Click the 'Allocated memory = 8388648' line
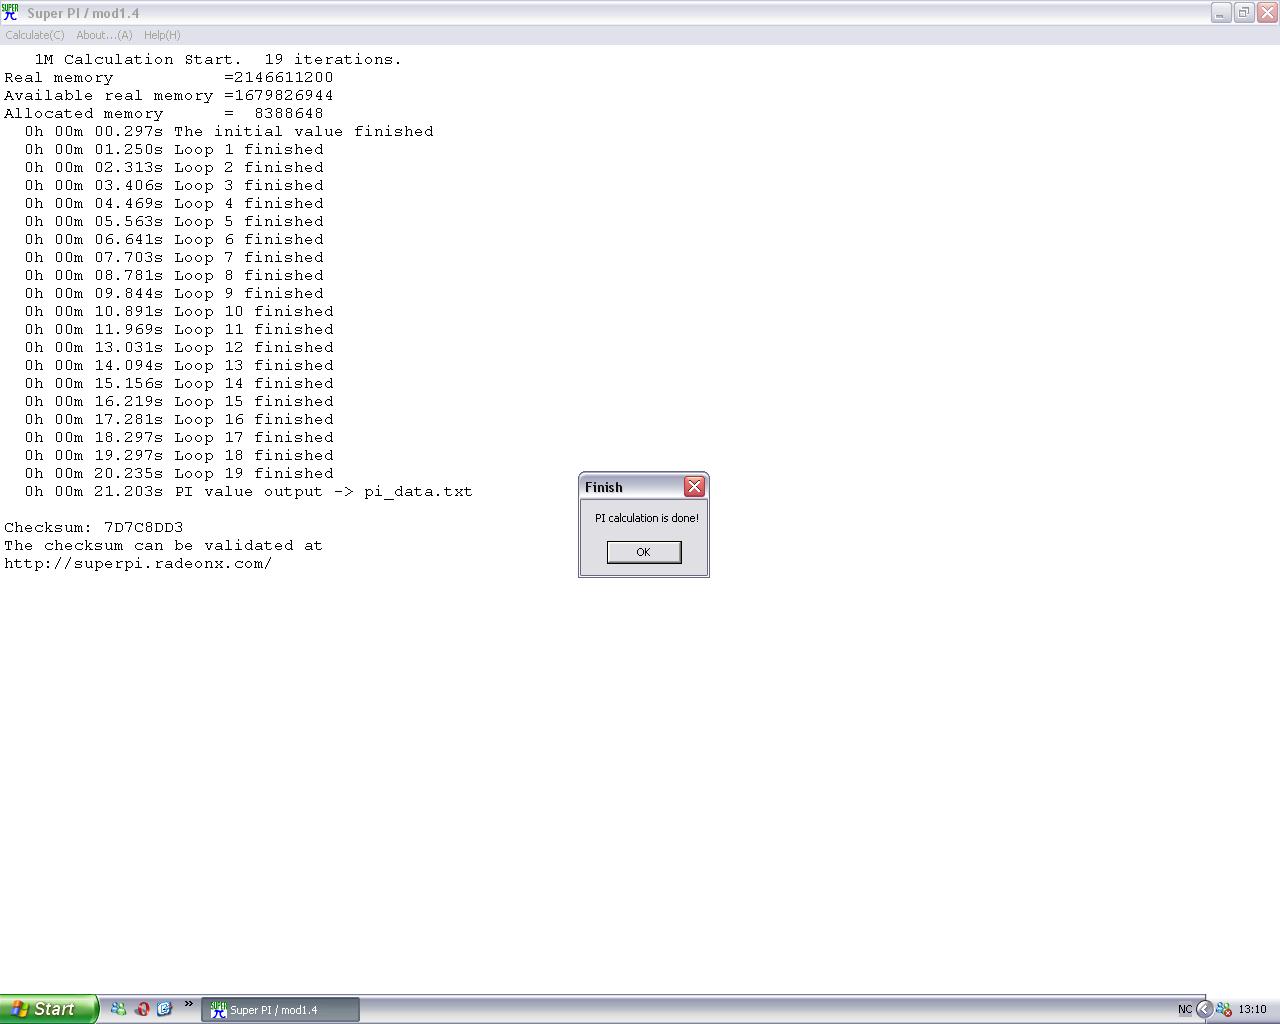The image size is (1280, 1024). (164, 114)
